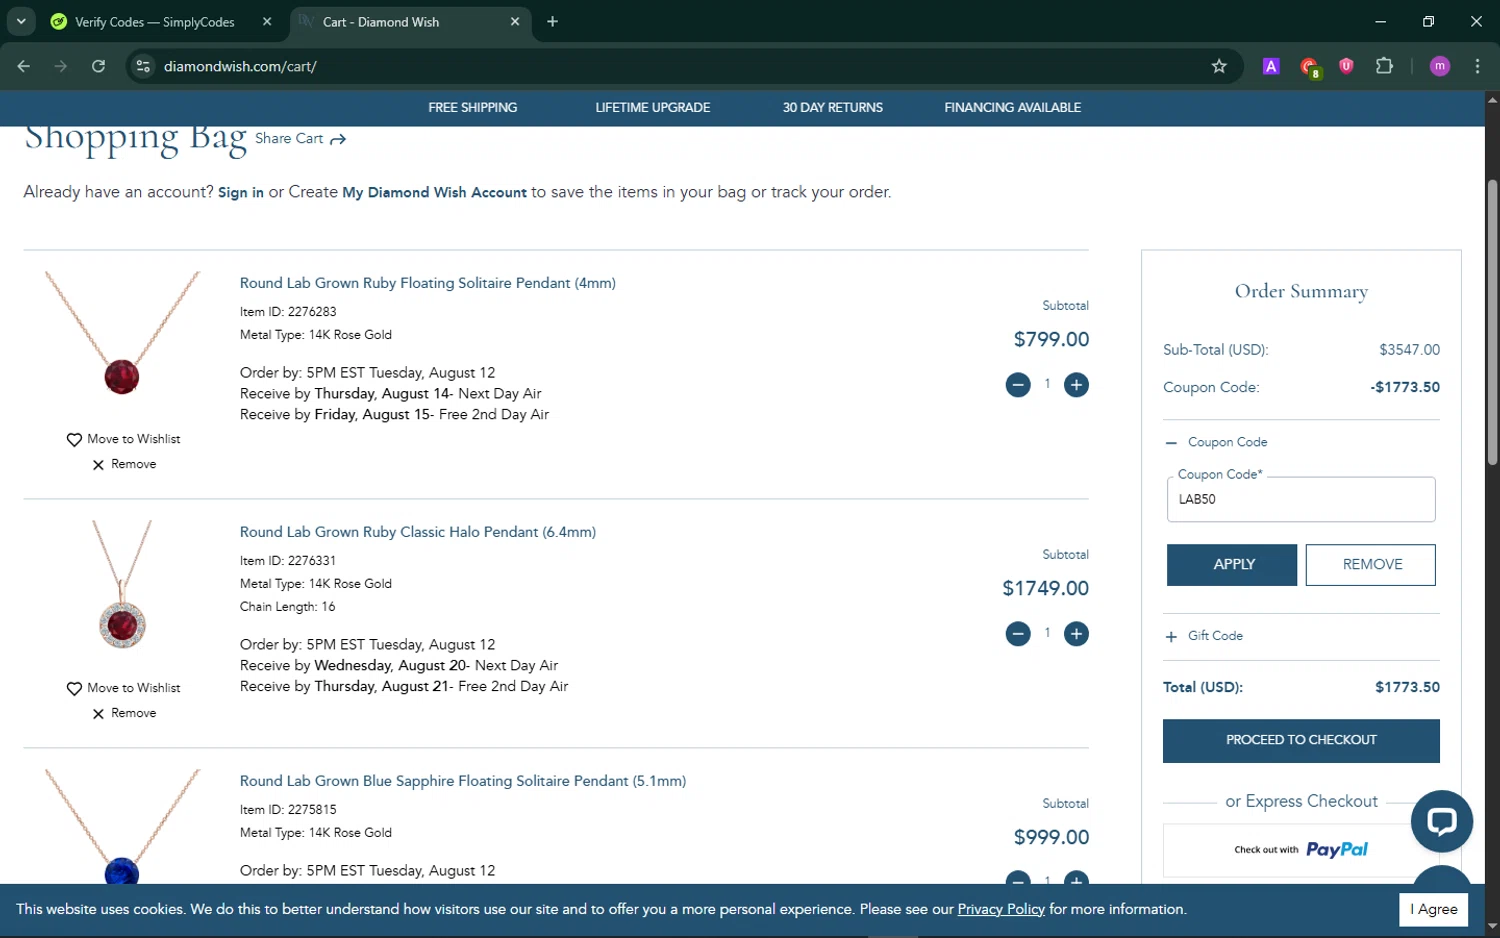
Task: Move Ruby Classic Halo Pendant to Wishlist
Action: click(124, 688)
